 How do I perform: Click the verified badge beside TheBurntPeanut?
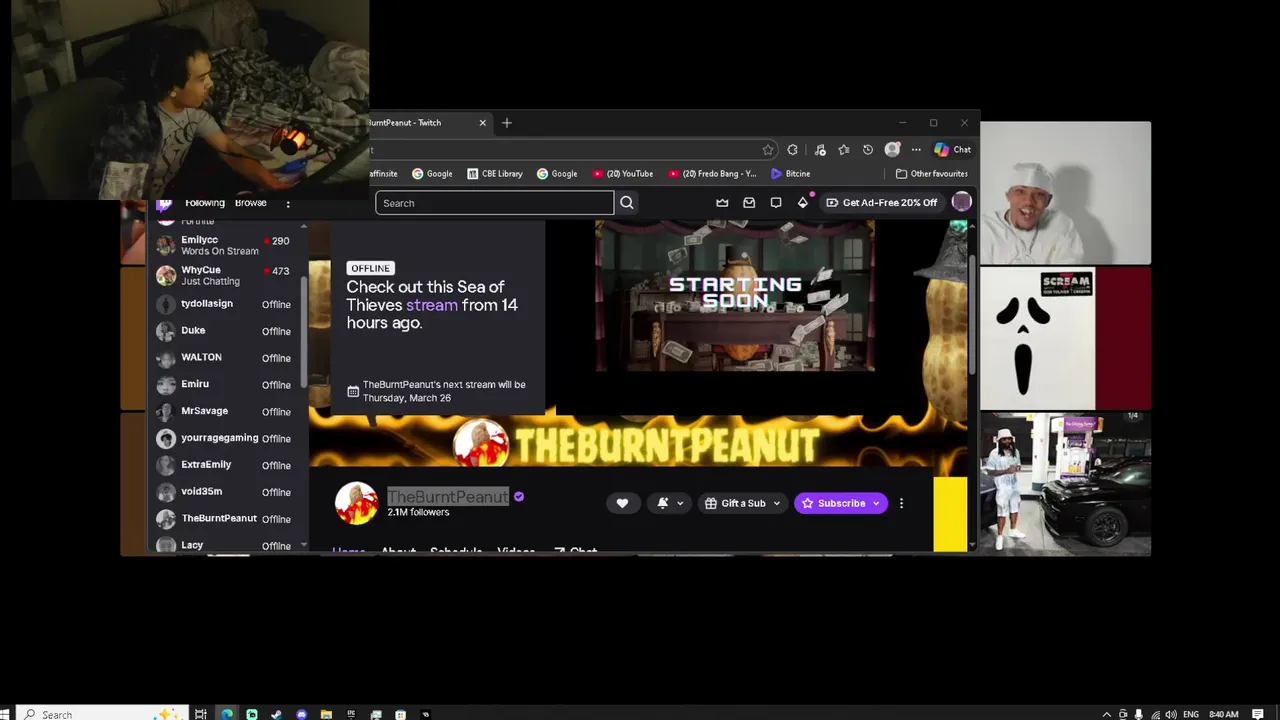coord(519,496)
